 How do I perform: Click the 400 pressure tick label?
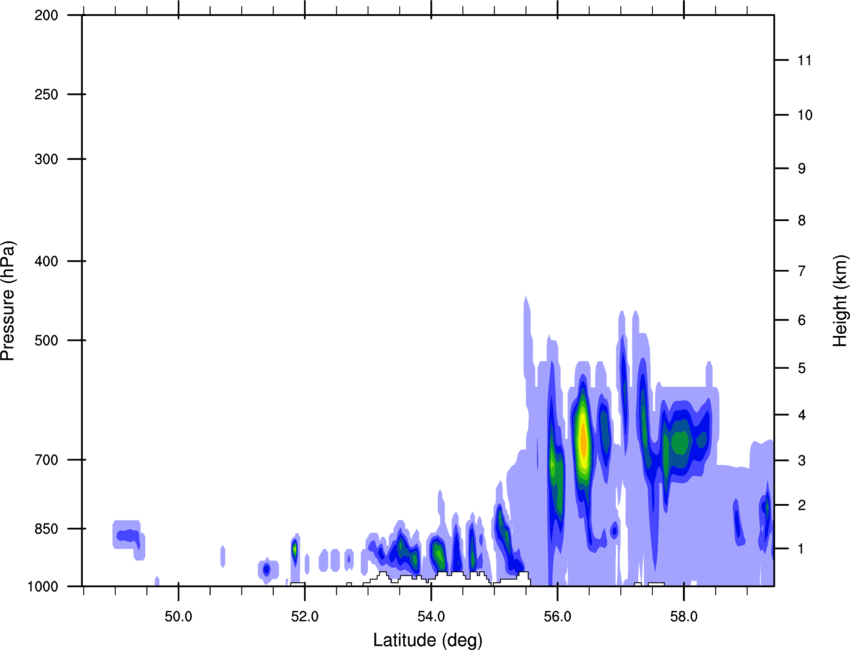pyautogui.click(x=46, y=261)
